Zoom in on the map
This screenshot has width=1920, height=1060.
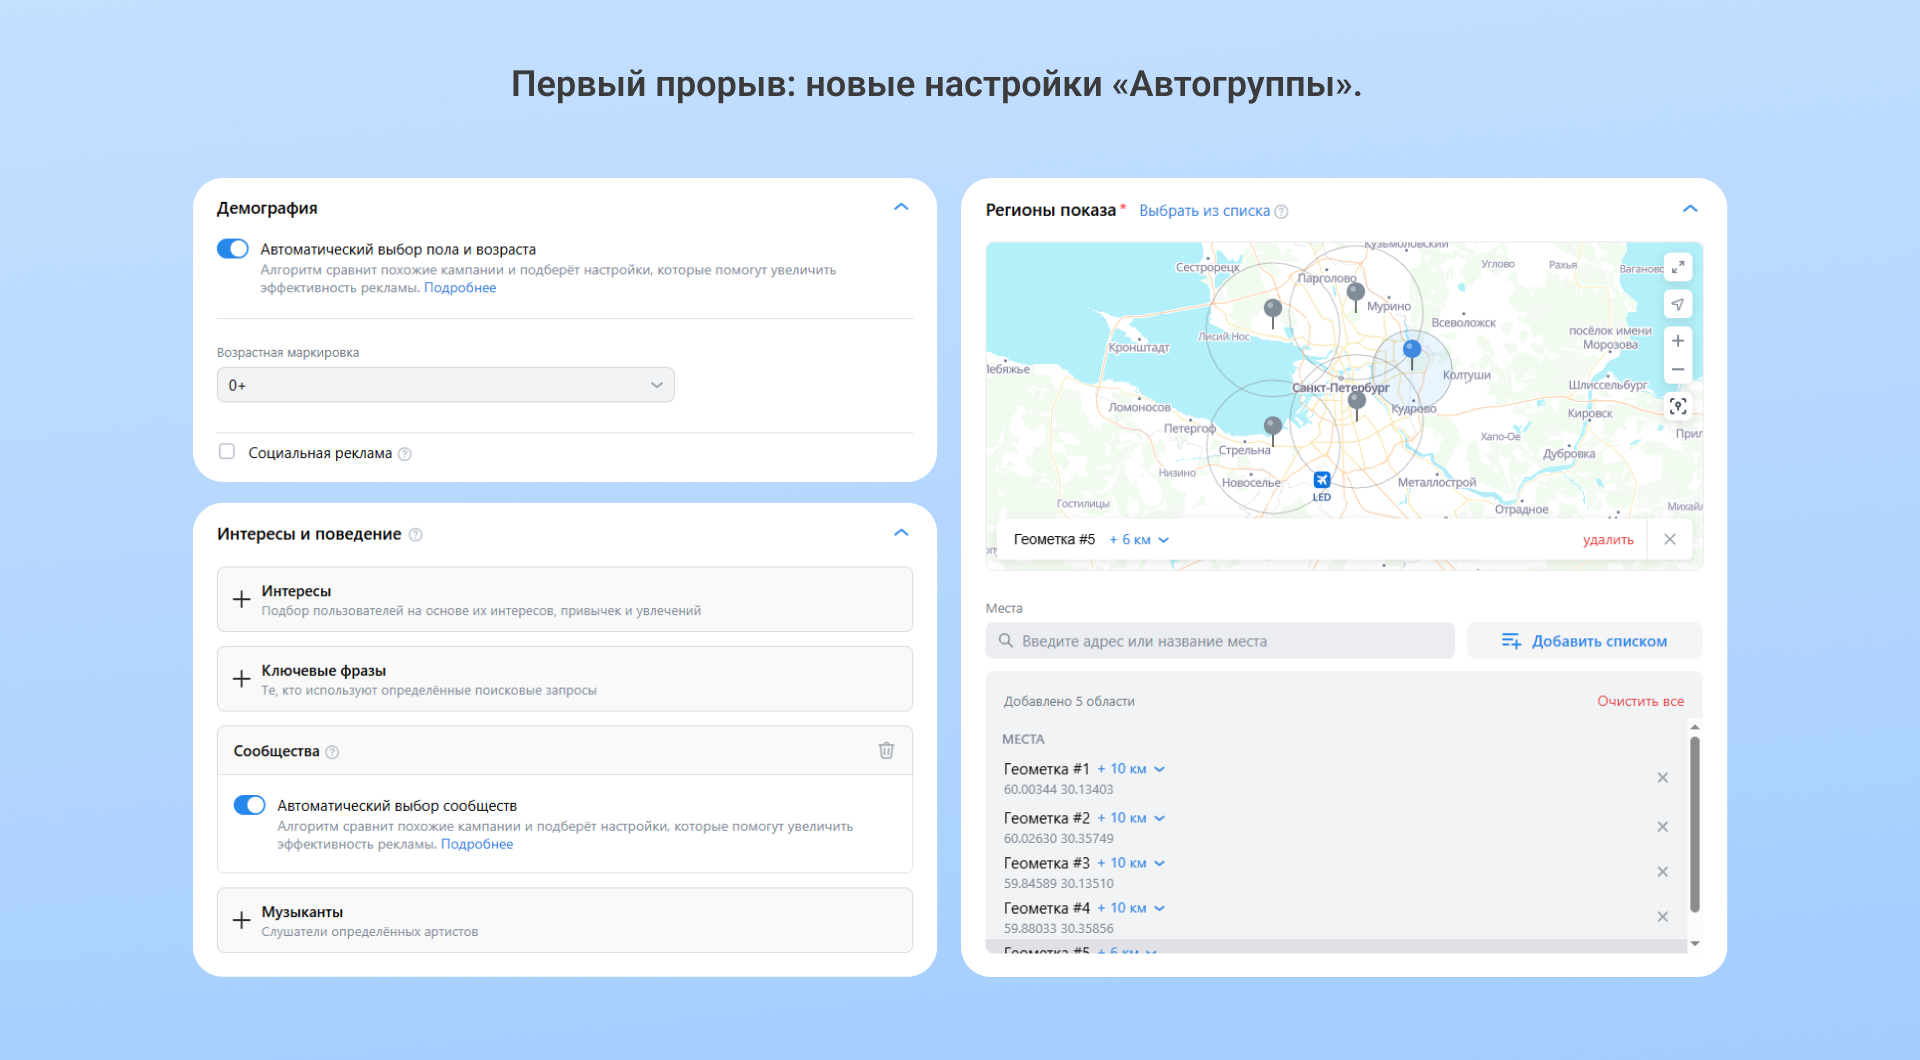(1678, 341)
